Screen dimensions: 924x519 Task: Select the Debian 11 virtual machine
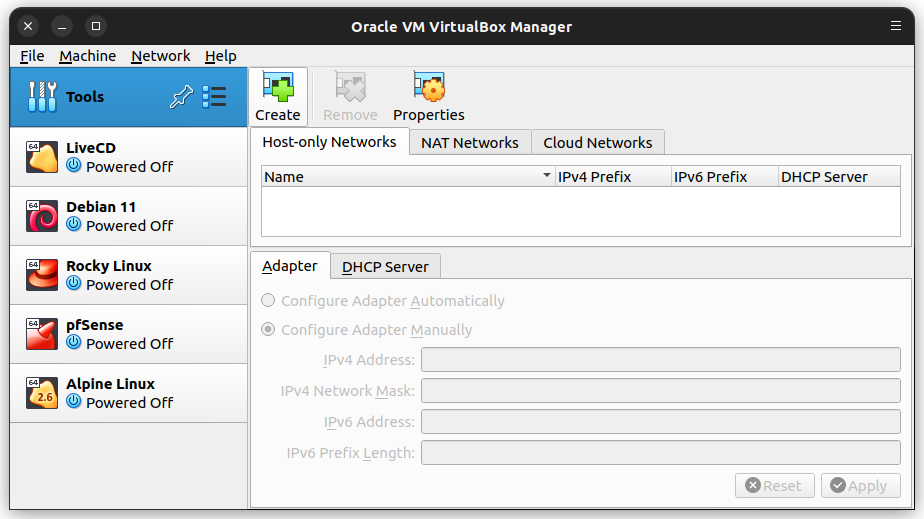click(128, 216)
